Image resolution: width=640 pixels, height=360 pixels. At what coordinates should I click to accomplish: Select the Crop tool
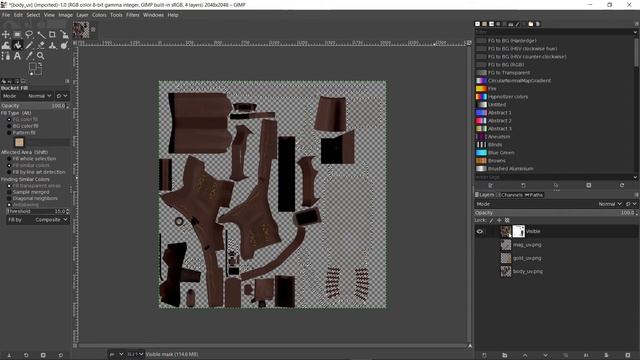52,35
